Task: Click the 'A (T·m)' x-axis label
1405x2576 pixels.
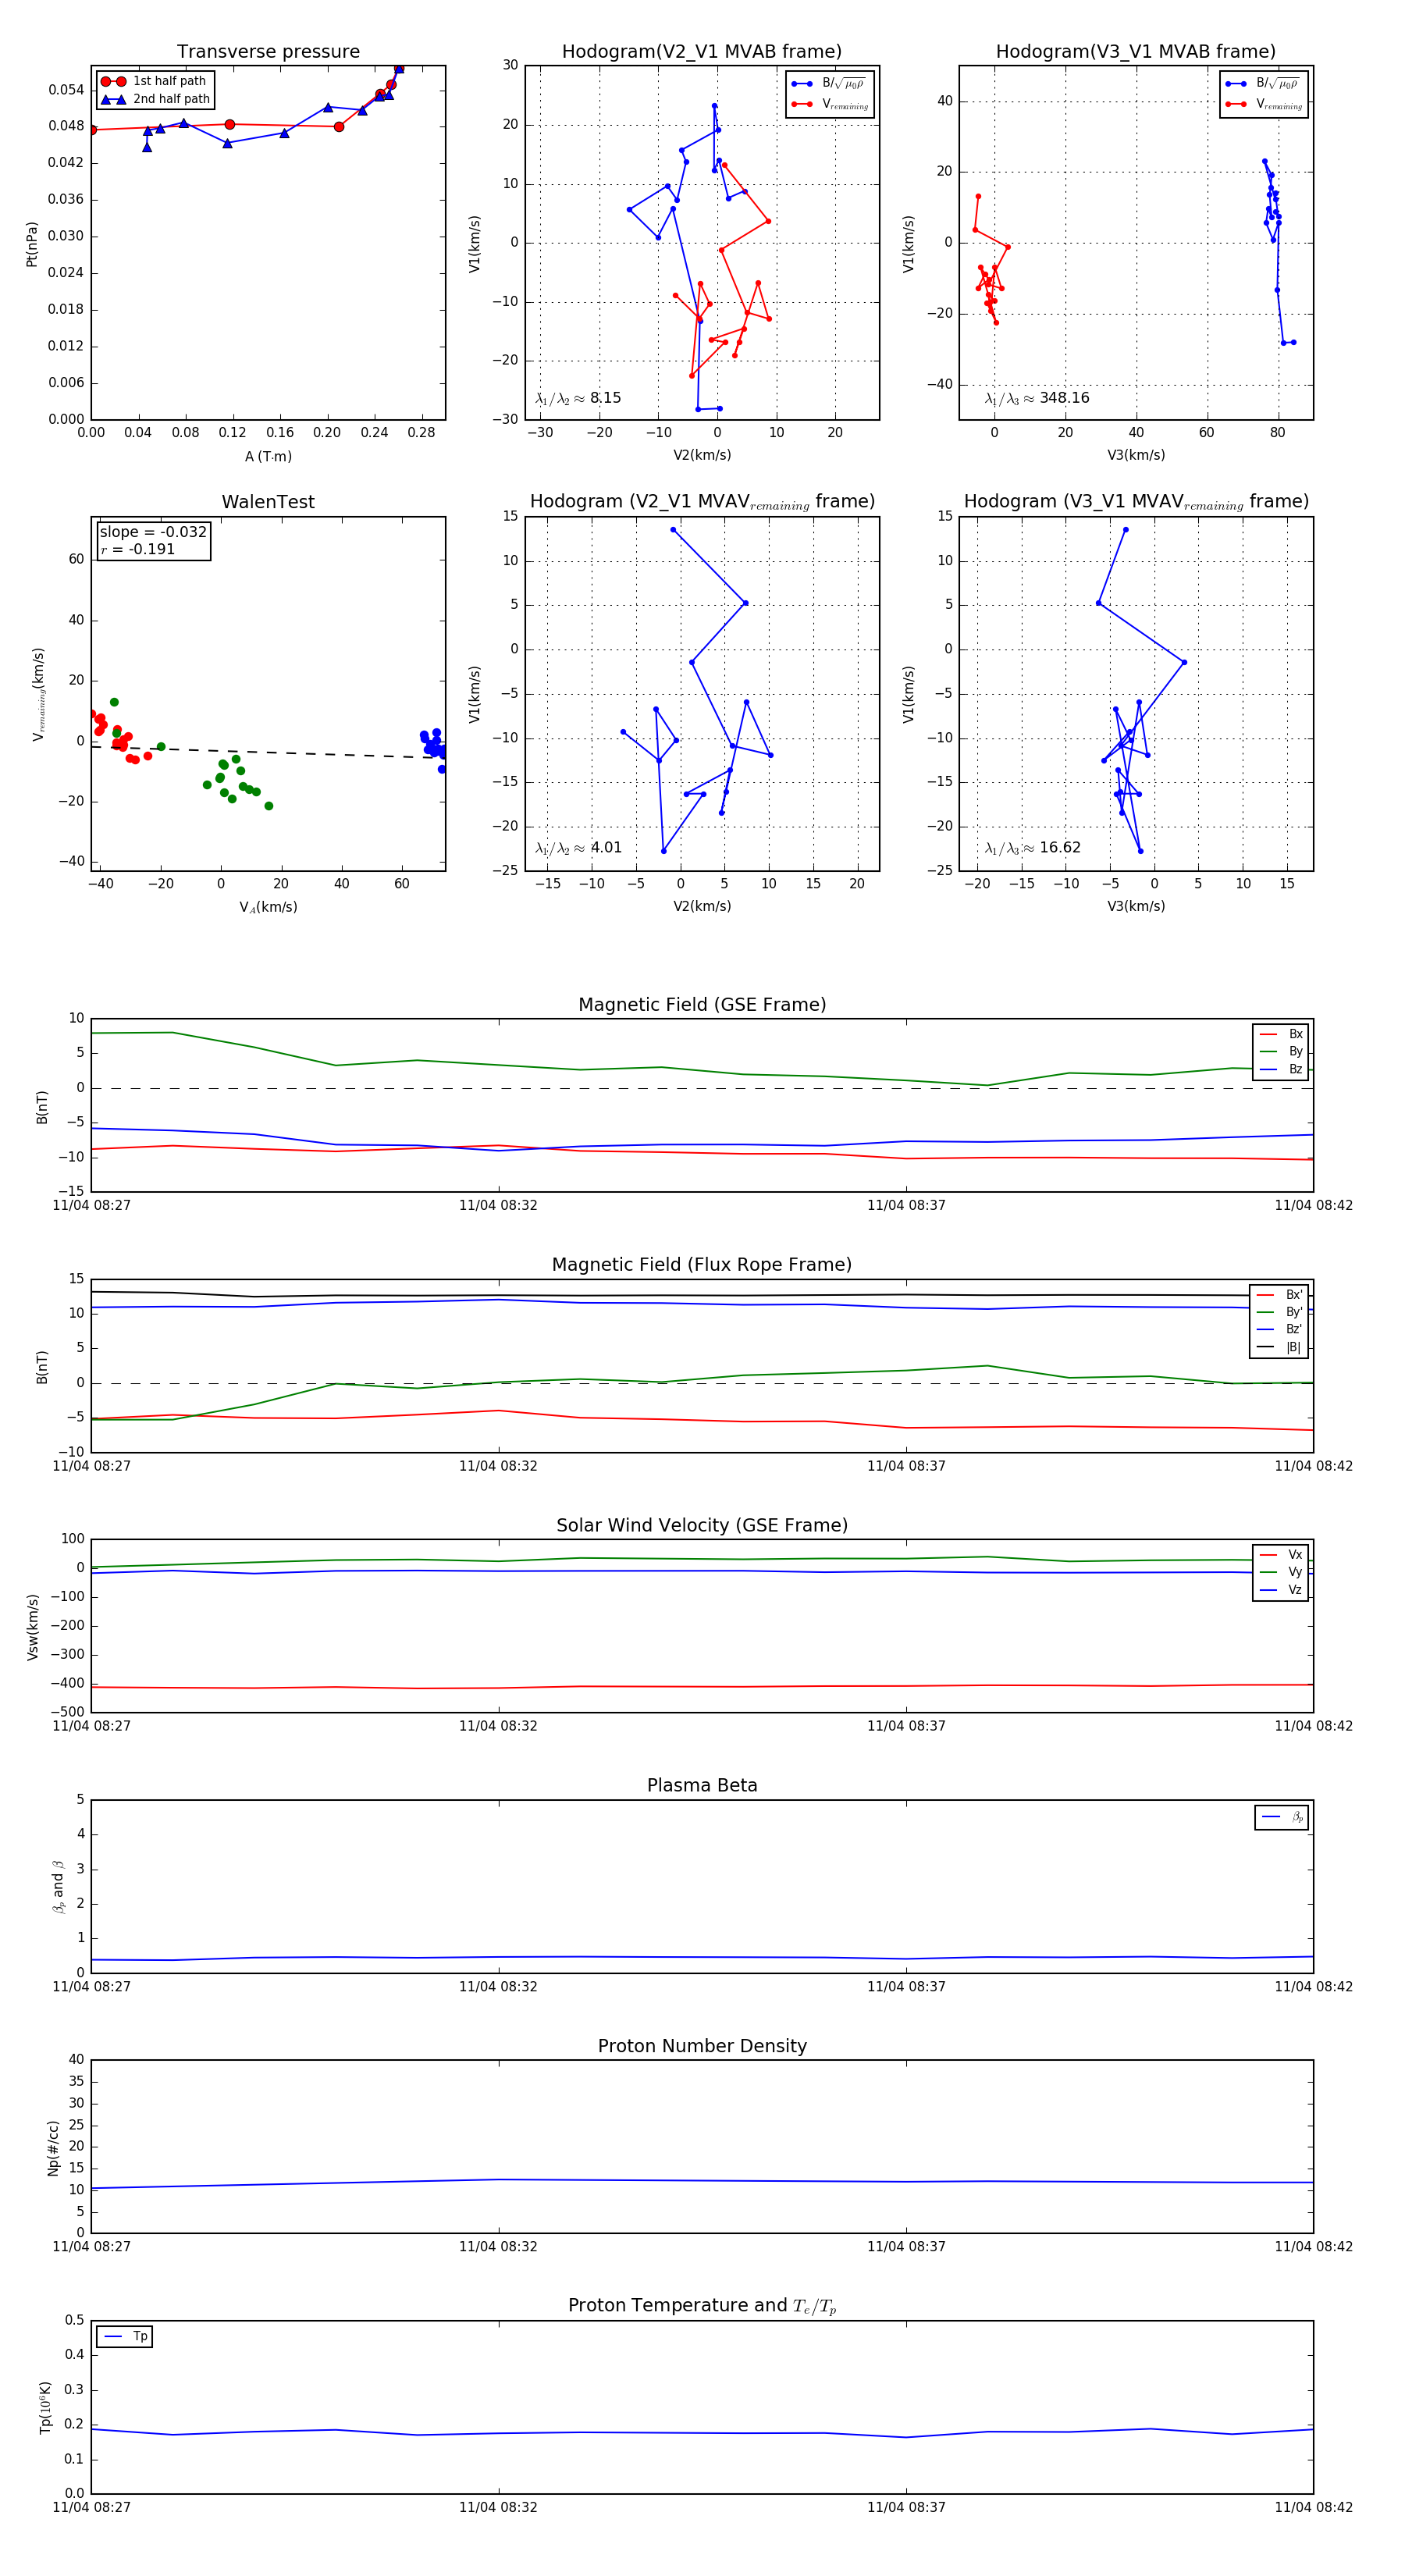Action: pyautogui.click(x=268, y=456)
